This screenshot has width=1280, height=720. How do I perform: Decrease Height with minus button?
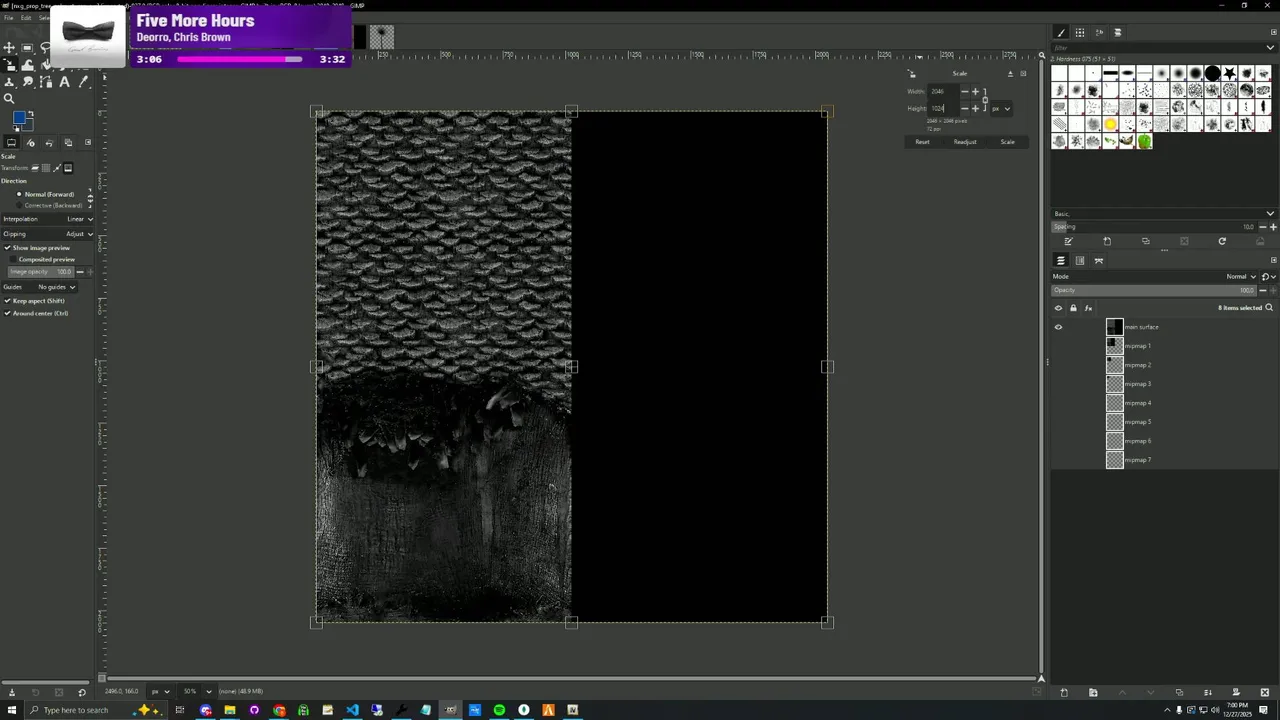965,108
